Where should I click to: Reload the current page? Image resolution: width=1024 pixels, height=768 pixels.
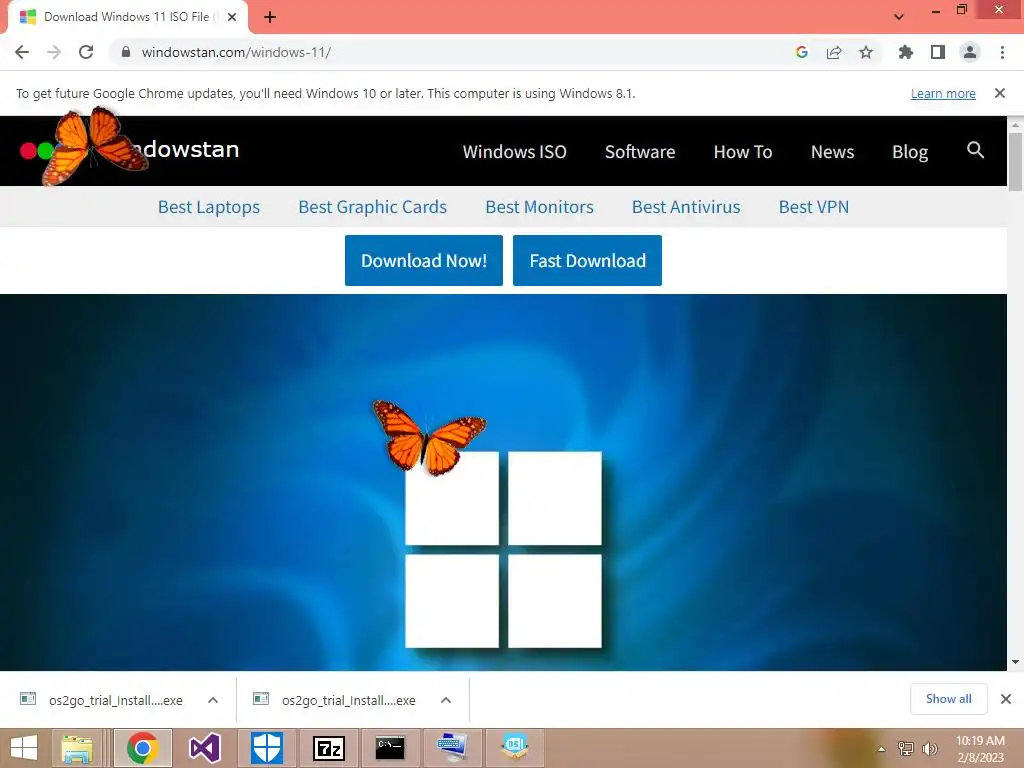[x=86, y=52]
